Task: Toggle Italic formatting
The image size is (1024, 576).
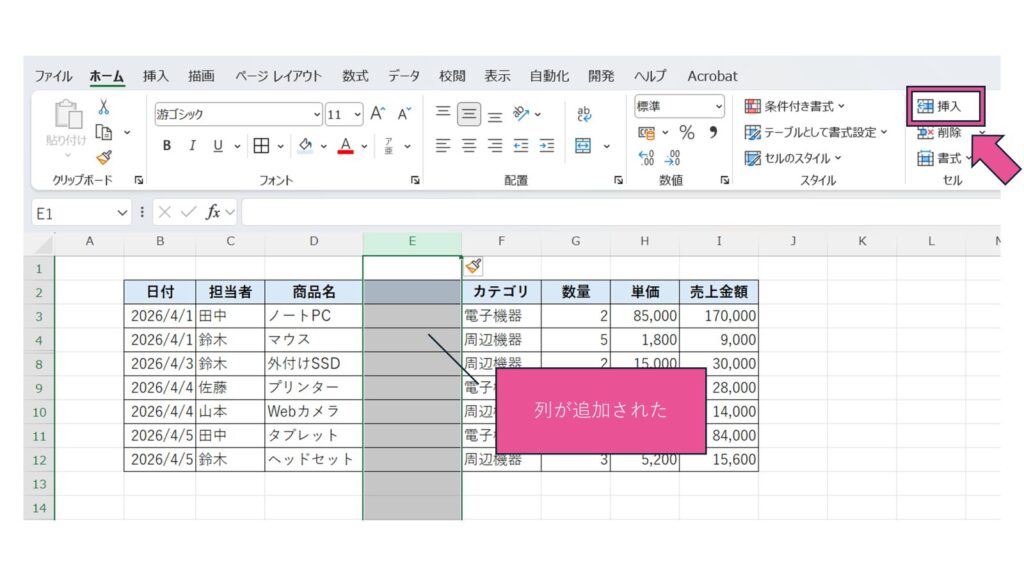Action: point(192,146)
